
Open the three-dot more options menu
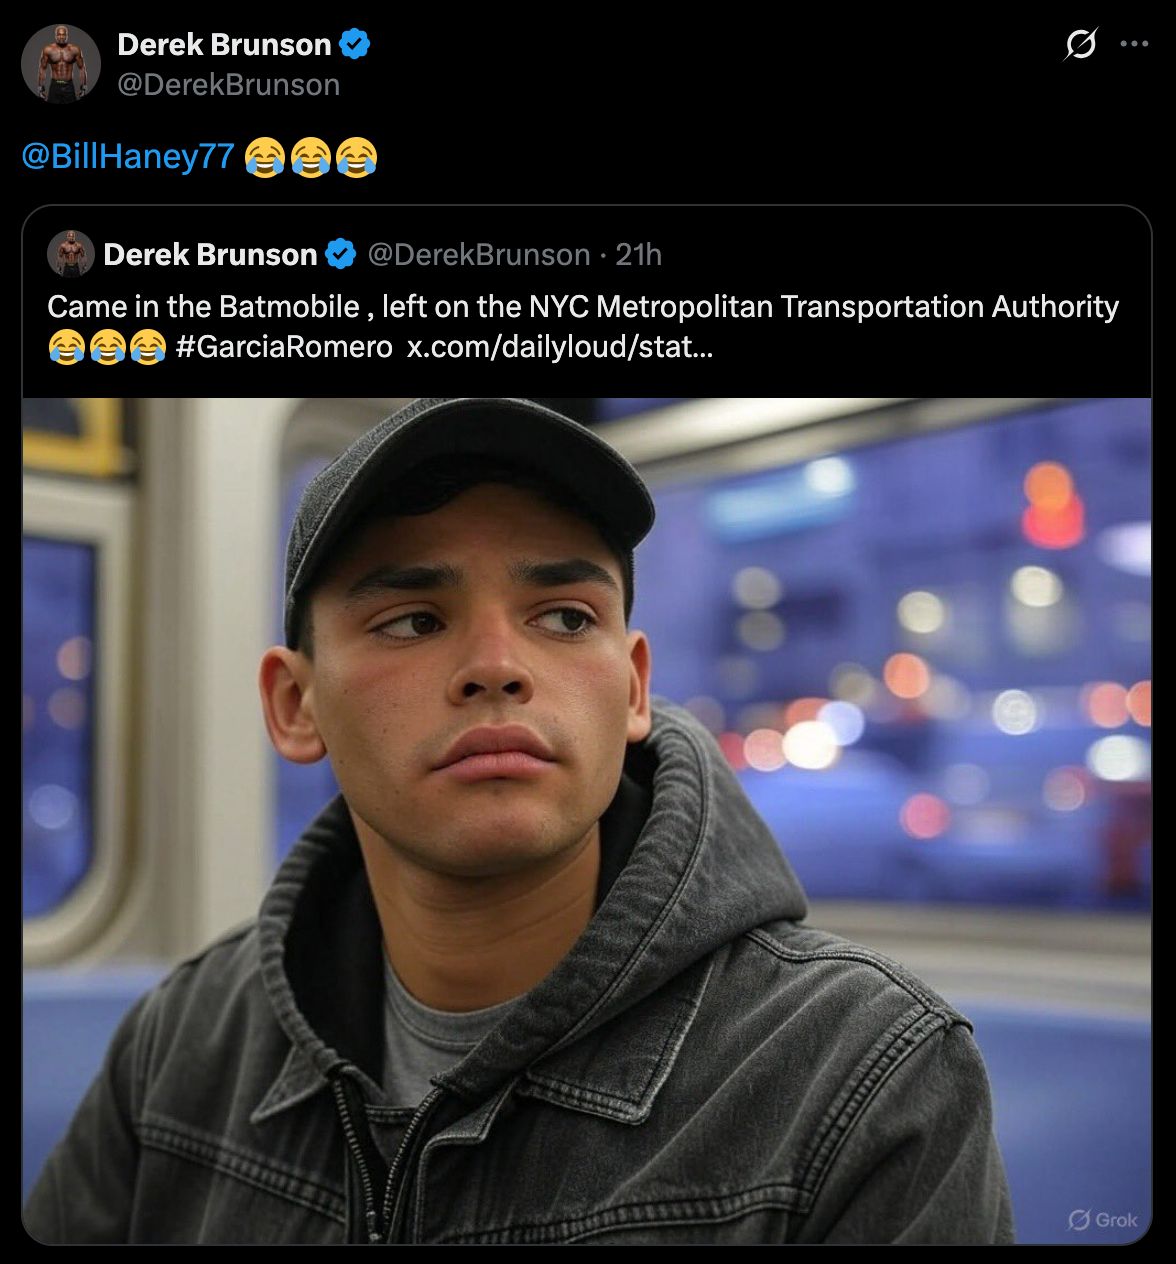point(1134,44)
